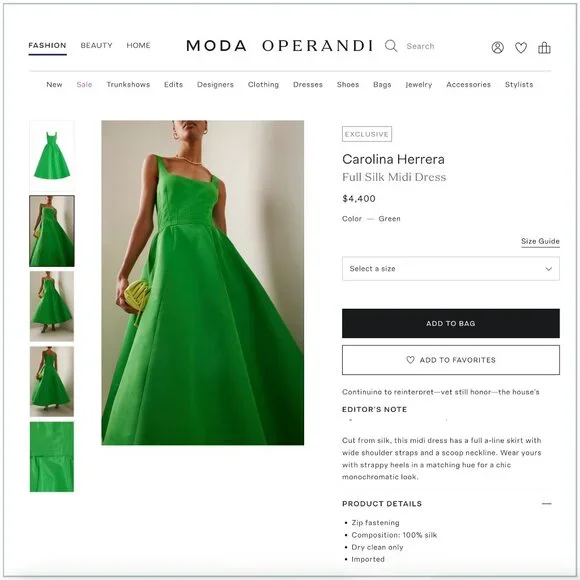Switch to the Home tab
580x580 pixels.
point(138,45)
